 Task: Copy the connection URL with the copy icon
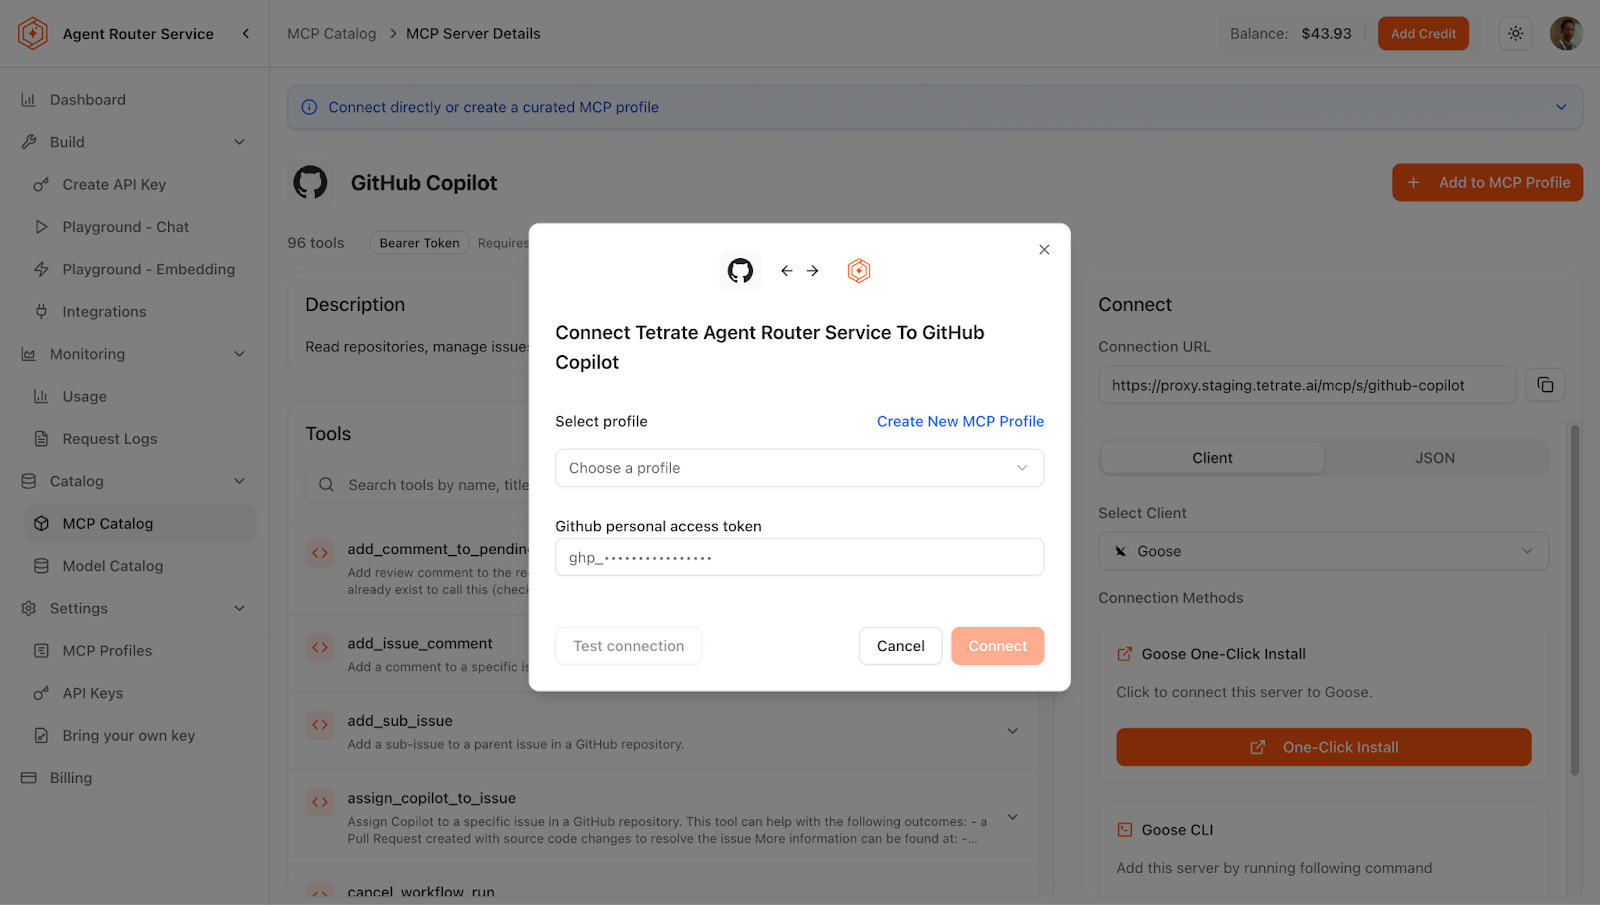coord(1545,385)
